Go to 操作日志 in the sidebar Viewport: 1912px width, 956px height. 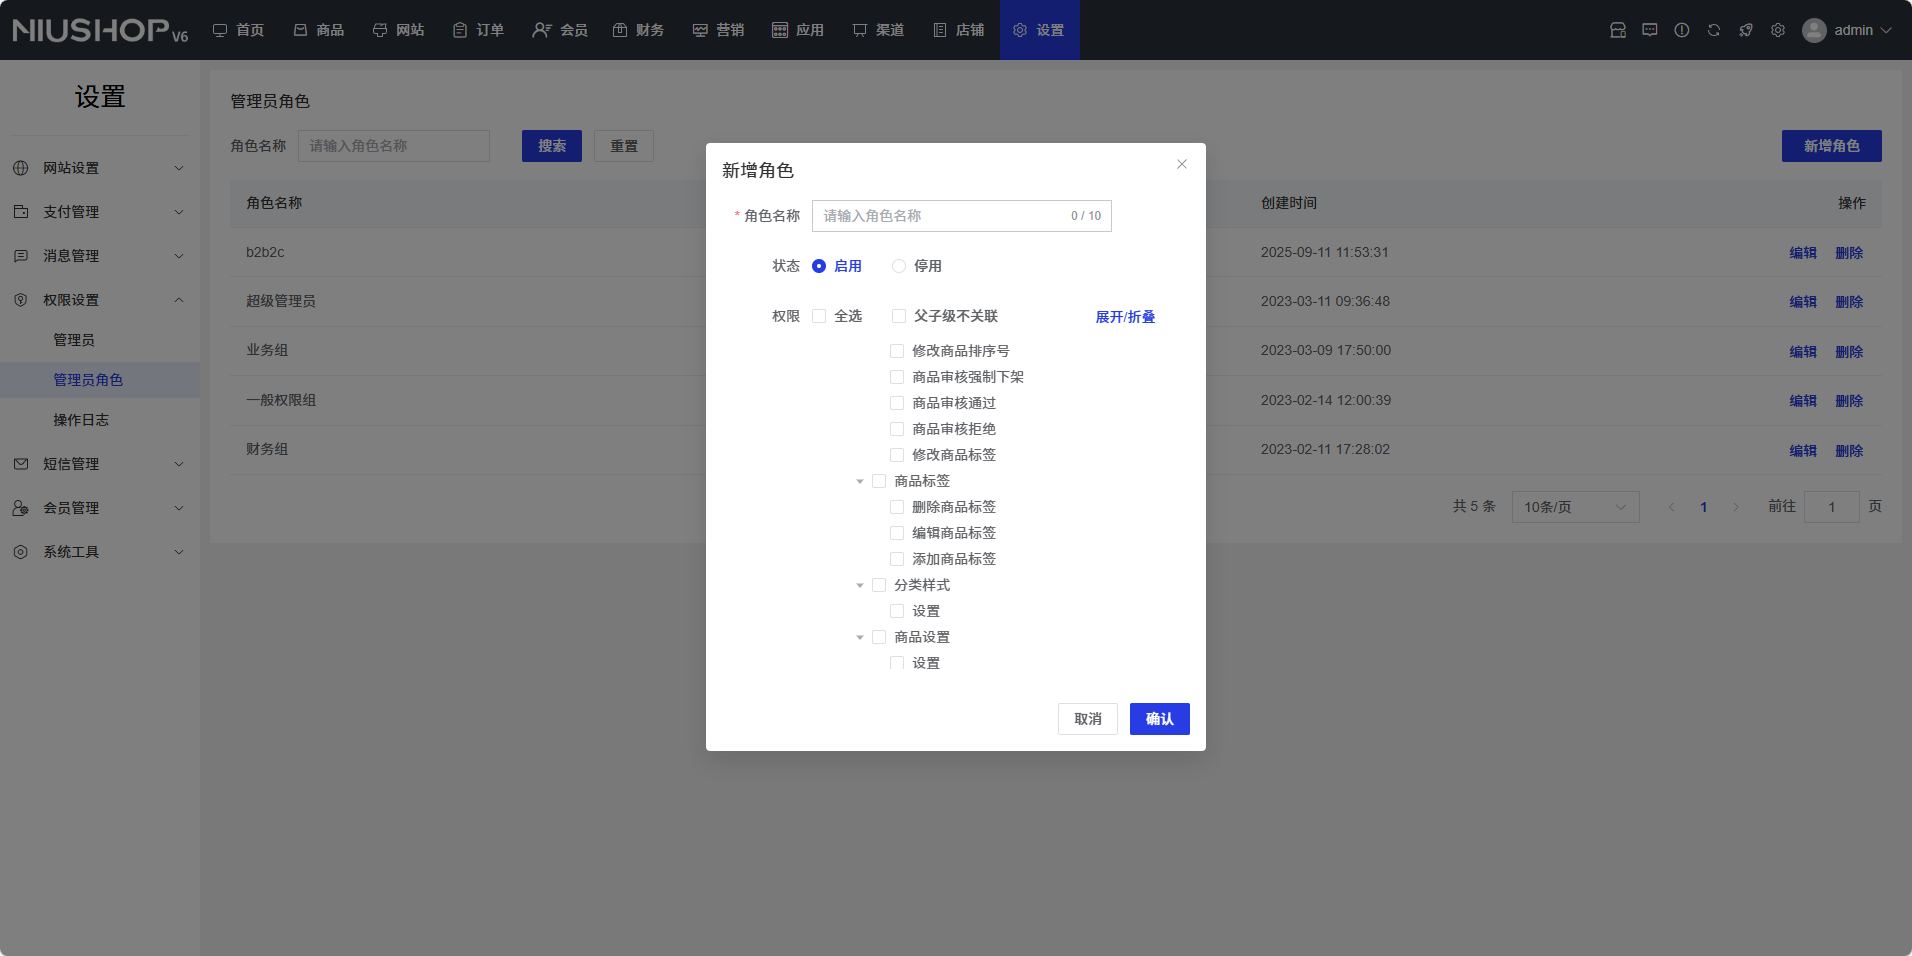point(81,420)
